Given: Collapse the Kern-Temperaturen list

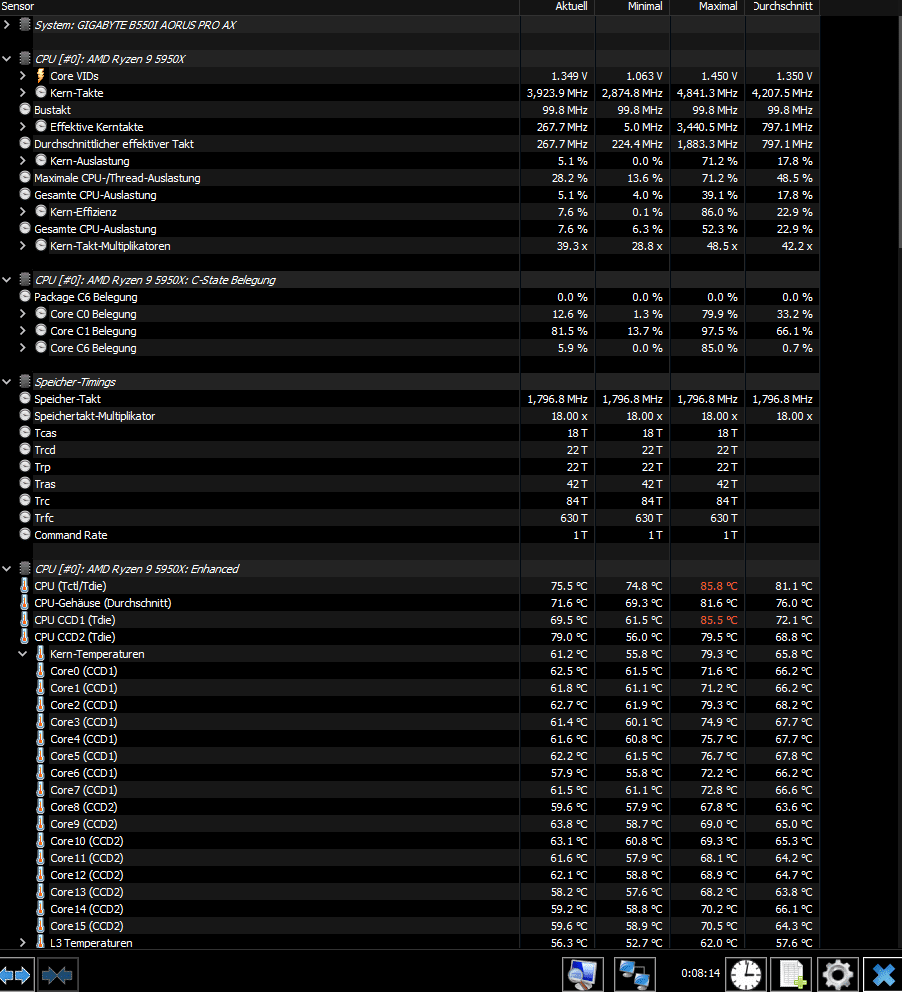Looking at the screenshot, I should coord(23,654).
